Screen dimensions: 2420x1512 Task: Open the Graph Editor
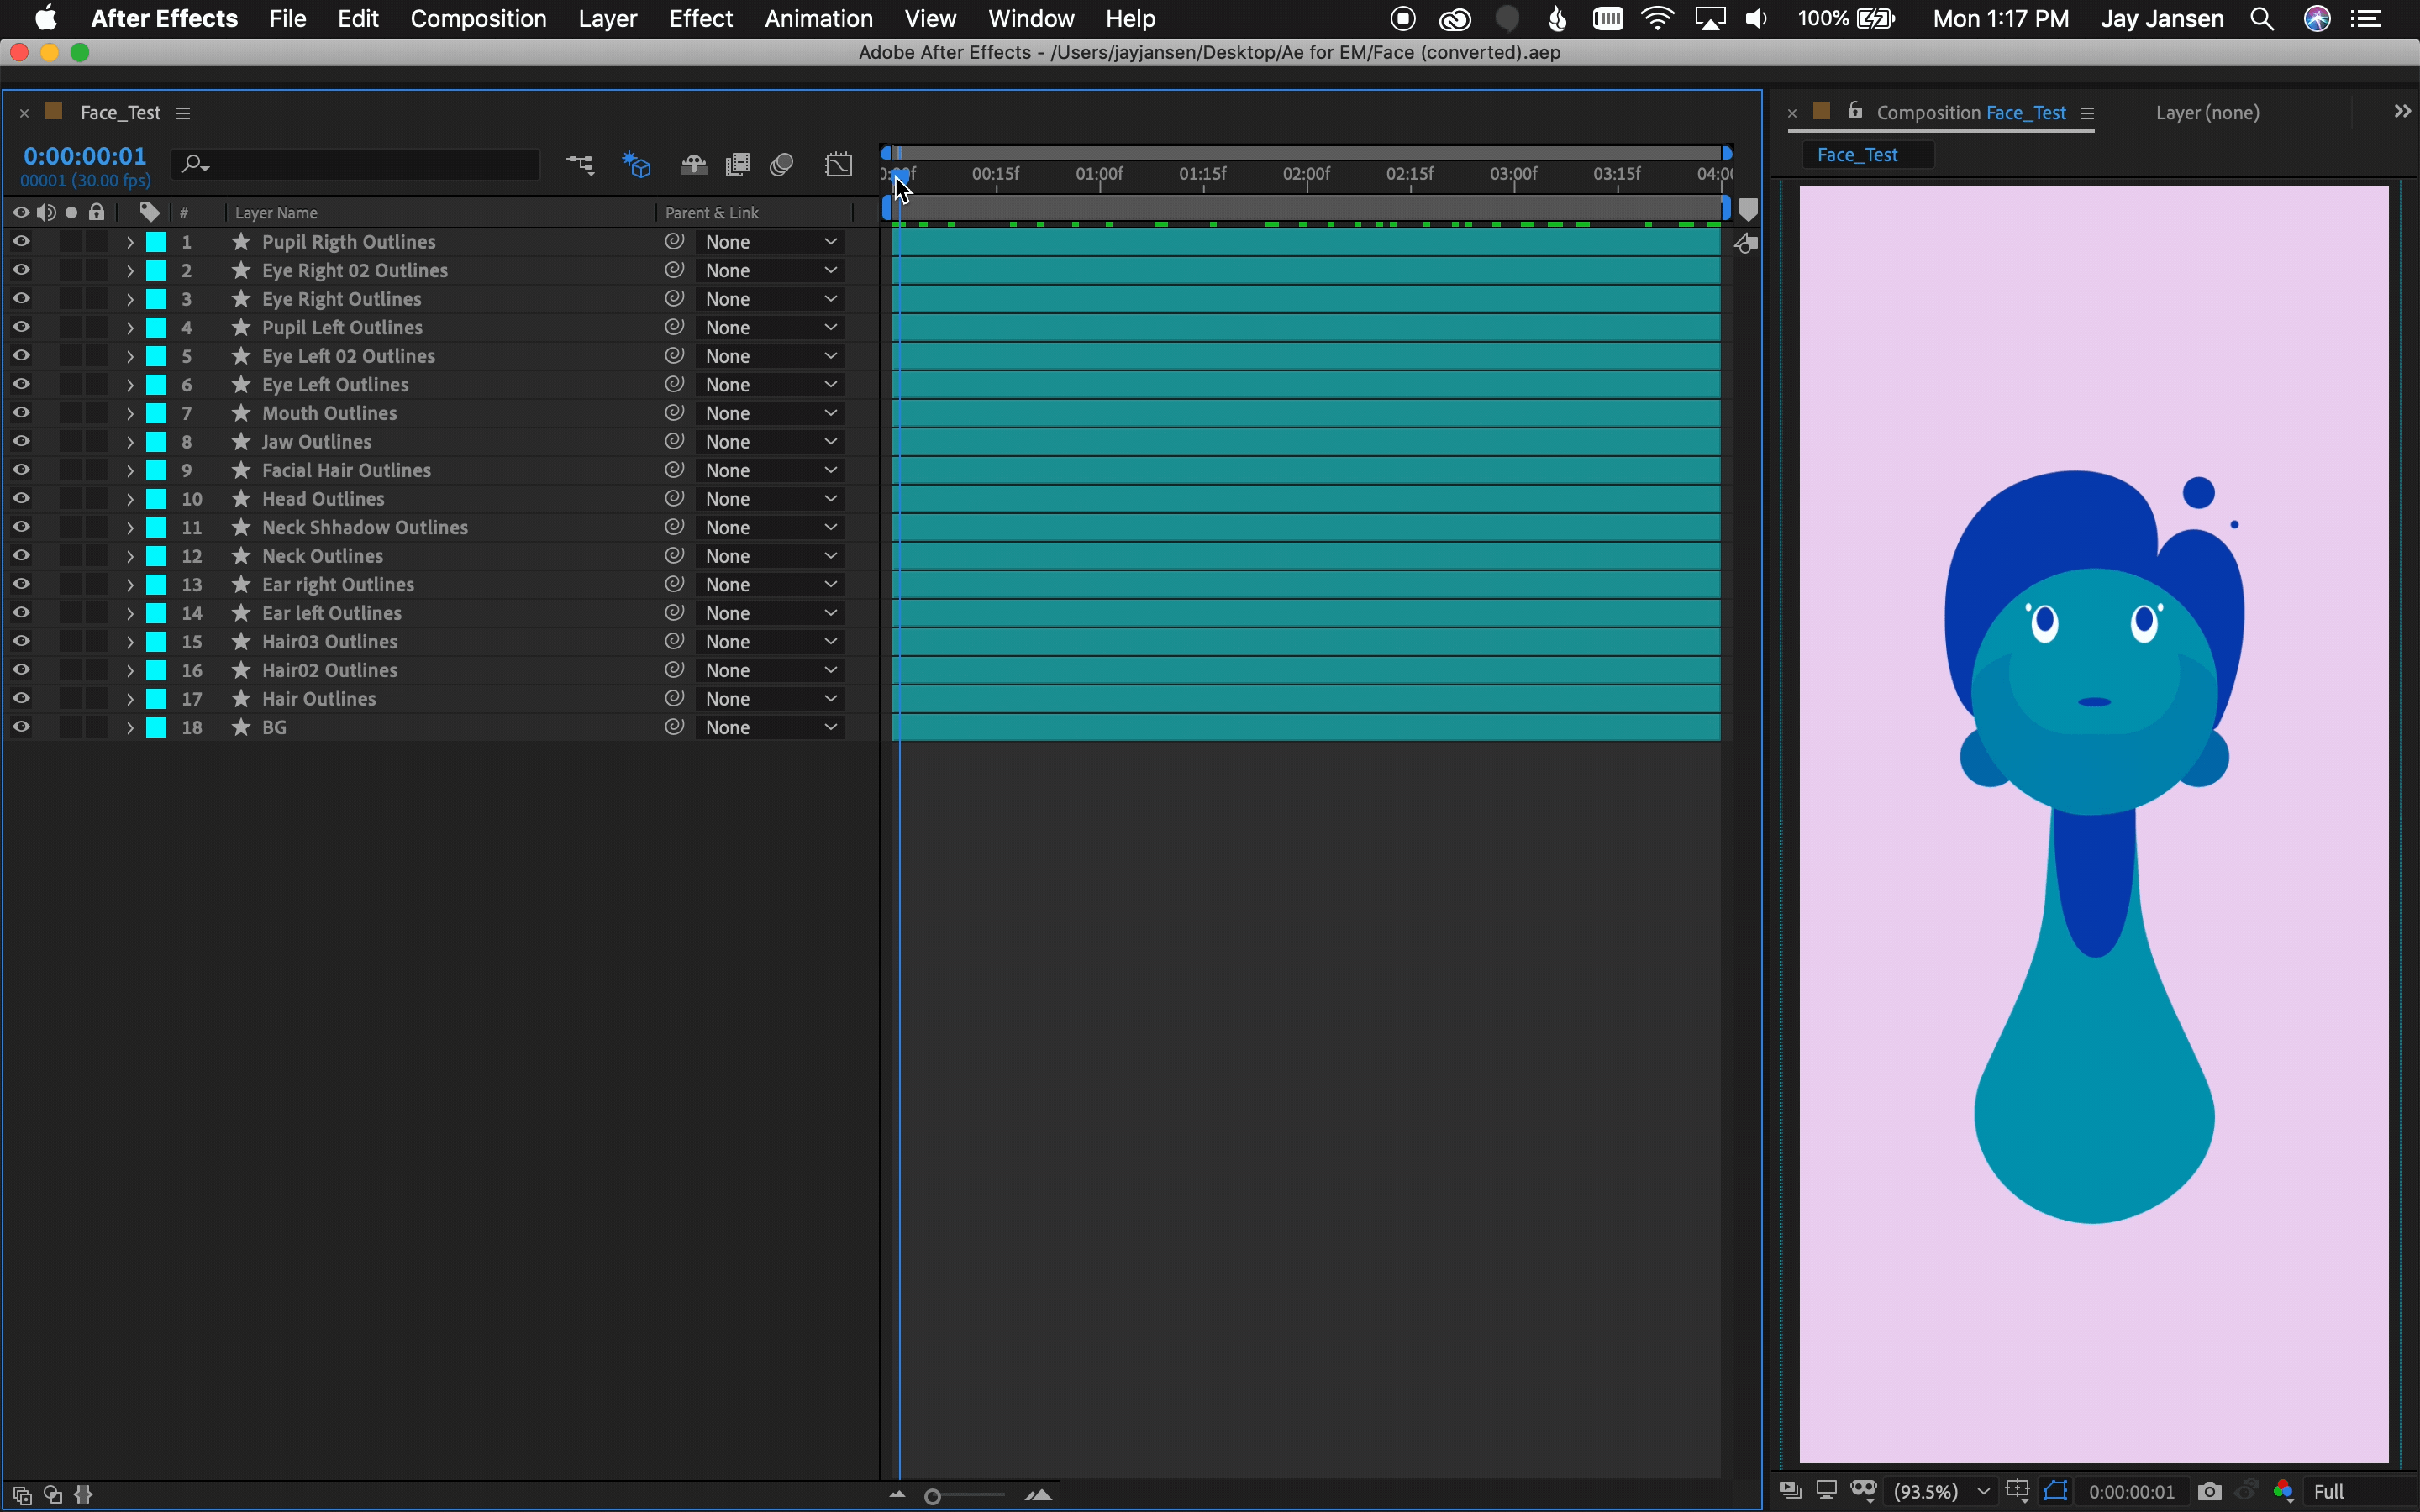[839, 164]
